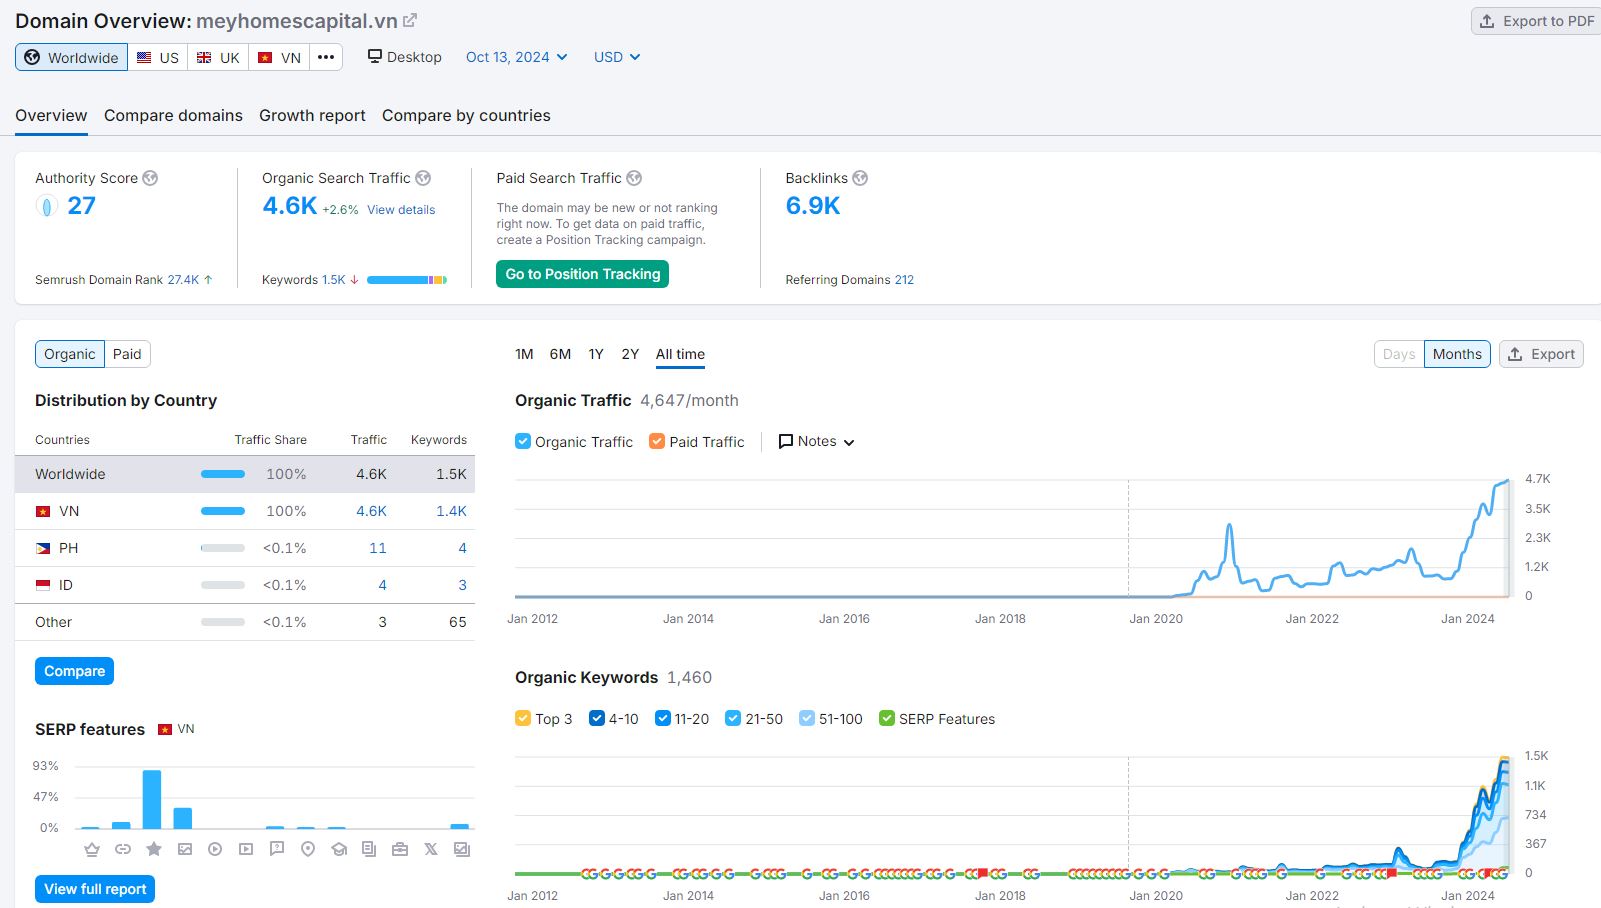Open the Desktop device selector

(405, 57)
